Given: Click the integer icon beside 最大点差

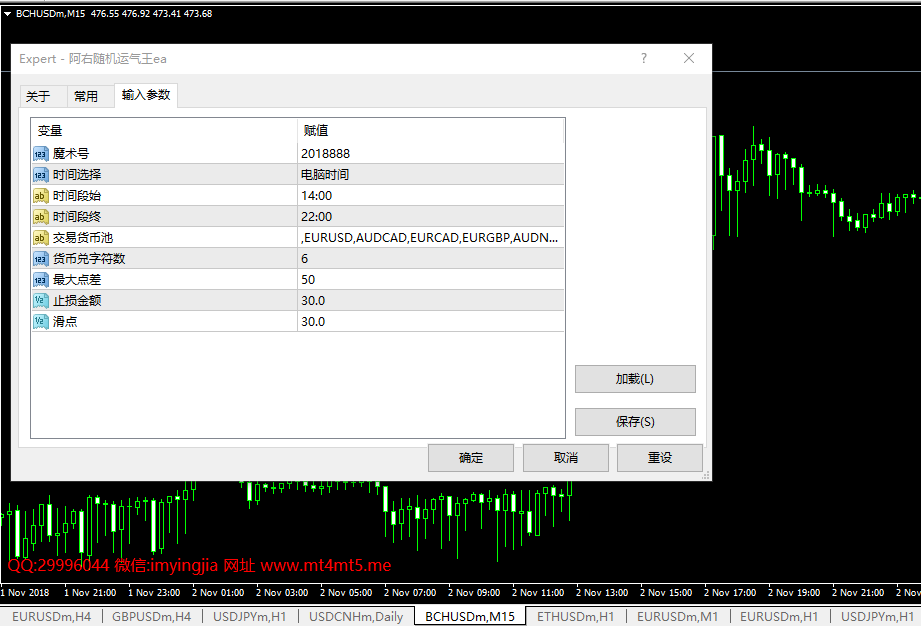Looking at the screenshot, I should [x=40, y=280].
